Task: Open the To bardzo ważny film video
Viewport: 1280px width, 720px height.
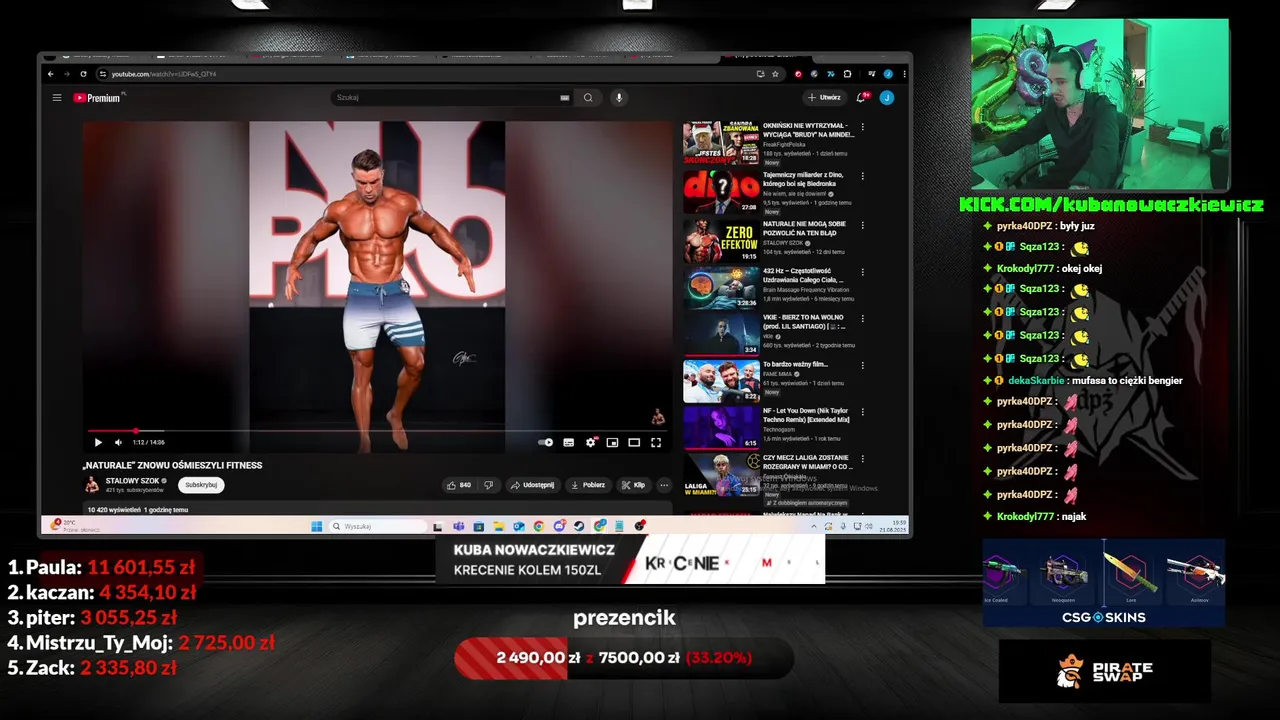Action: [721, 381]
